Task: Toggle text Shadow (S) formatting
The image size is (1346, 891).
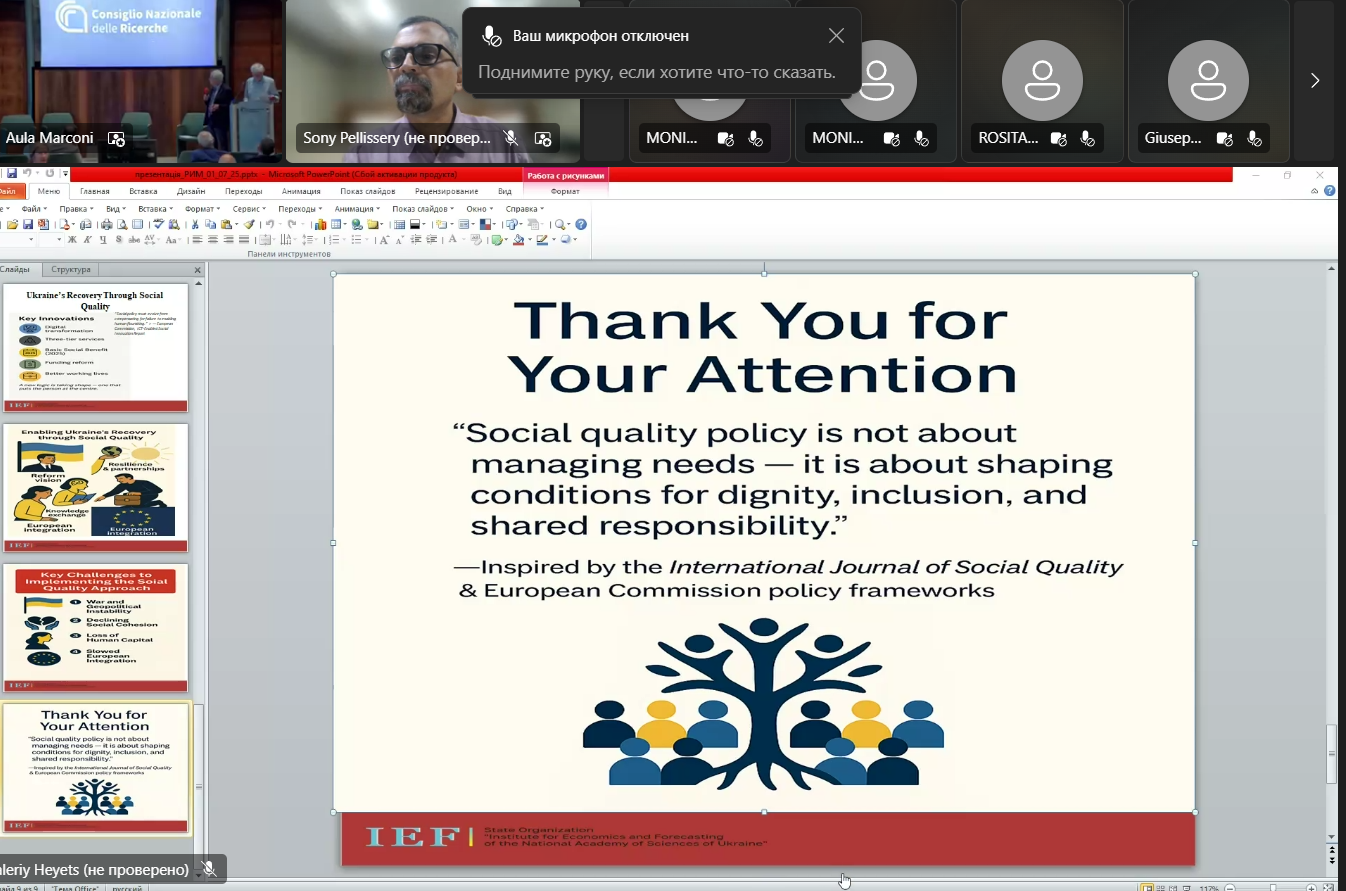Action: (x=119, y=240)
